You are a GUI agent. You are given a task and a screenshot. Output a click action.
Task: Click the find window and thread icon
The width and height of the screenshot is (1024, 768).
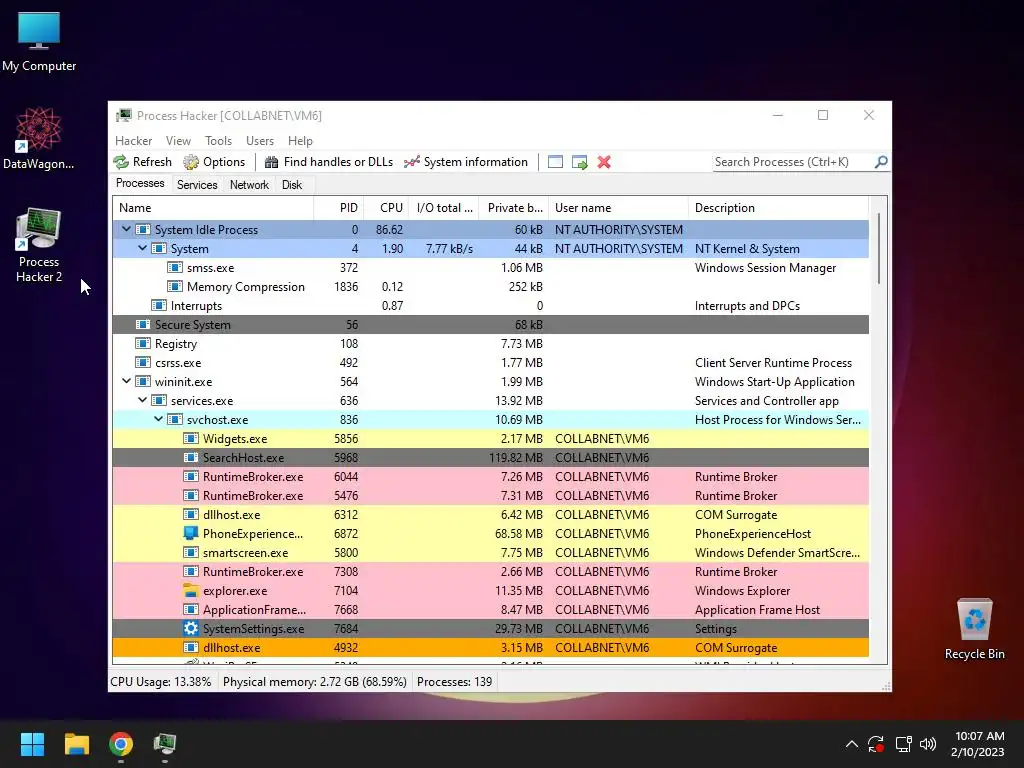click(579, 162)
